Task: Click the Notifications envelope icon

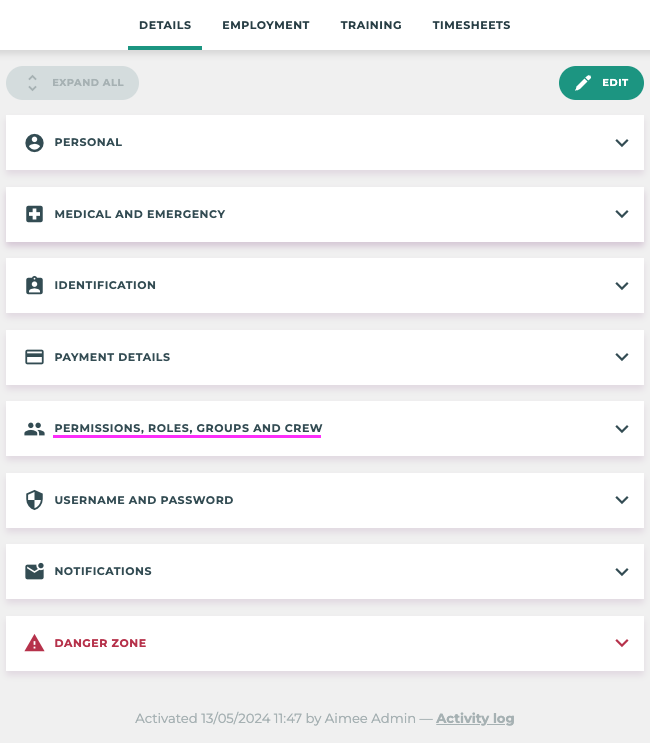Action: 35,571
